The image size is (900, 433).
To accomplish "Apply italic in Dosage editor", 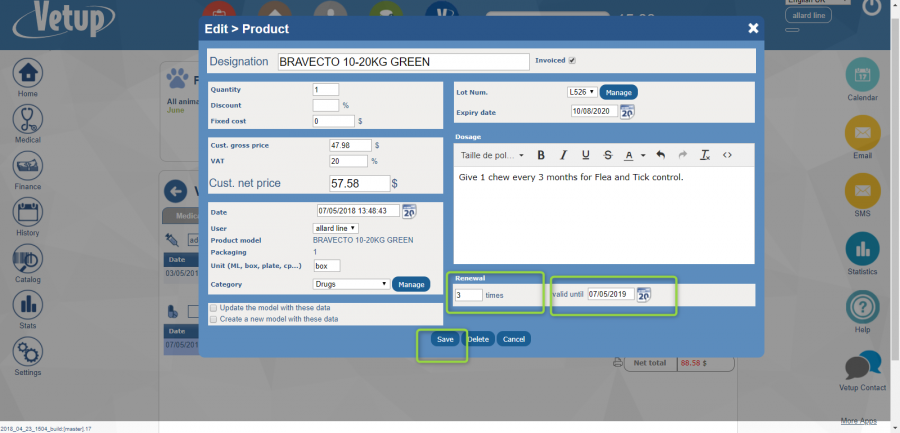I will coord(563,155).
